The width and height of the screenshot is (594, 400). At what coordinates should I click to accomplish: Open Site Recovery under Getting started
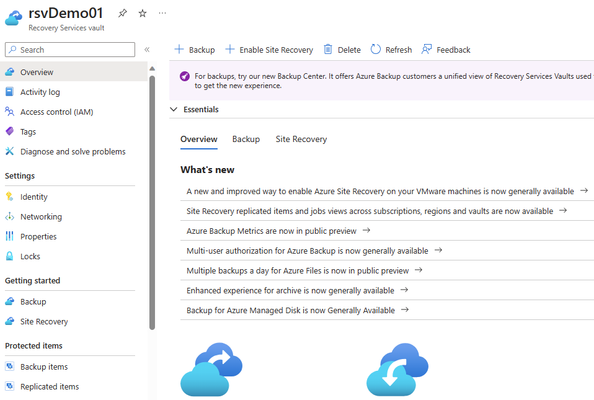[44, 322]
